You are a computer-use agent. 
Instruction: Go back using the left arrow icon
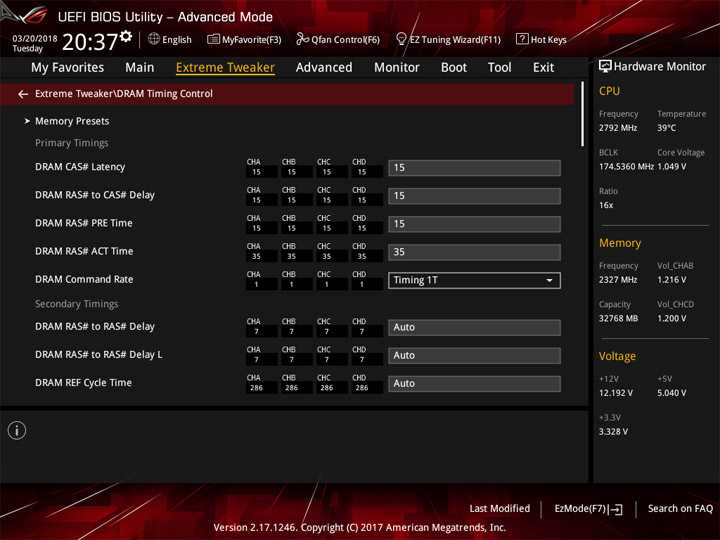pos(23,94)
